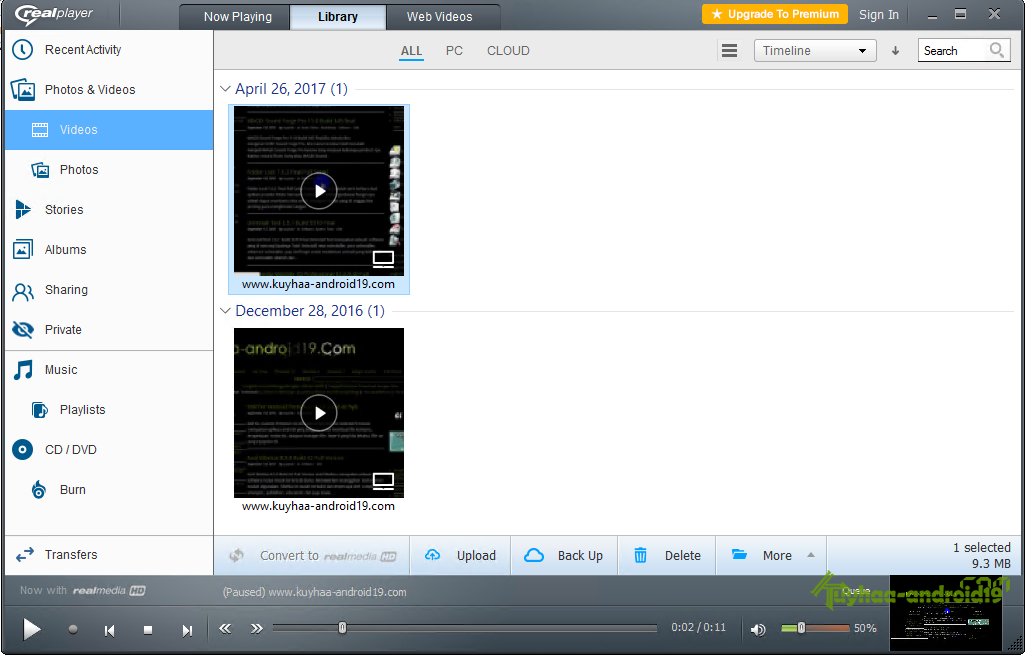The width and height of the screenshot is (1025, 655).
Task: Skip to next track
Action: [x=187, y=631]
